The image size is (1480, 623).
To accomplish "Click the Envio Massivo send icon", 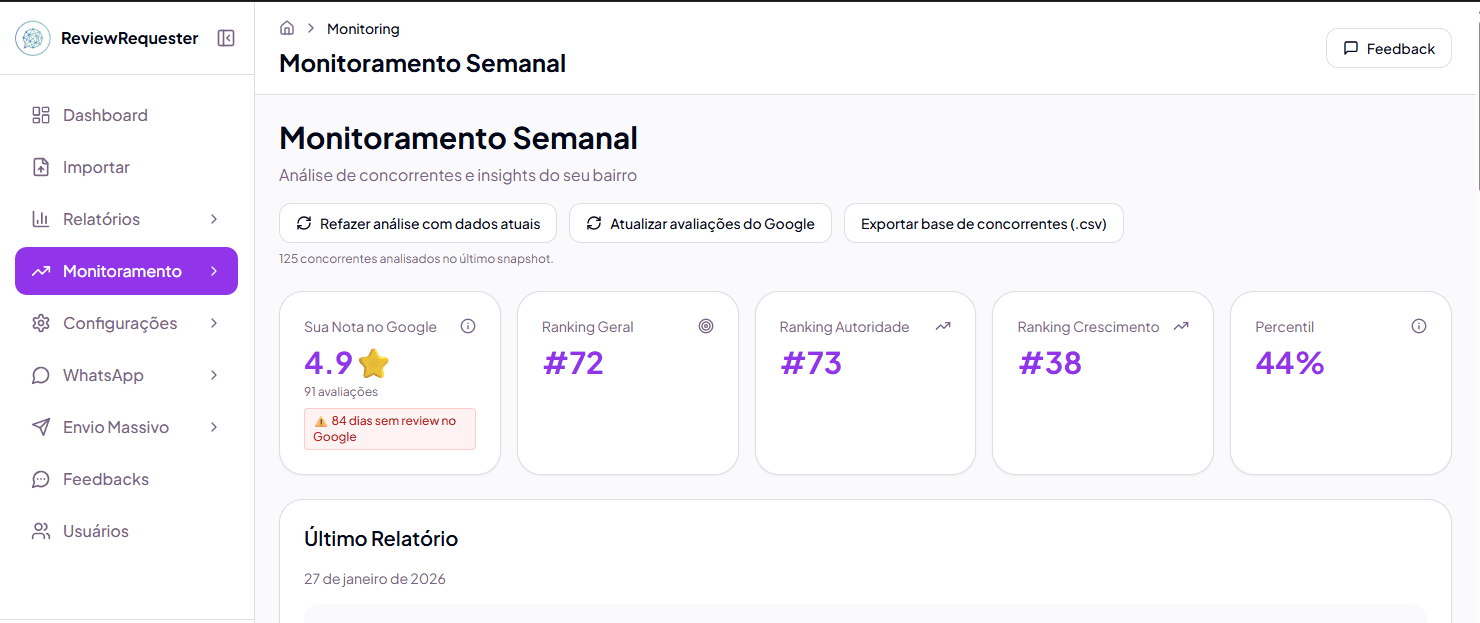I will (x=41, y=427).
